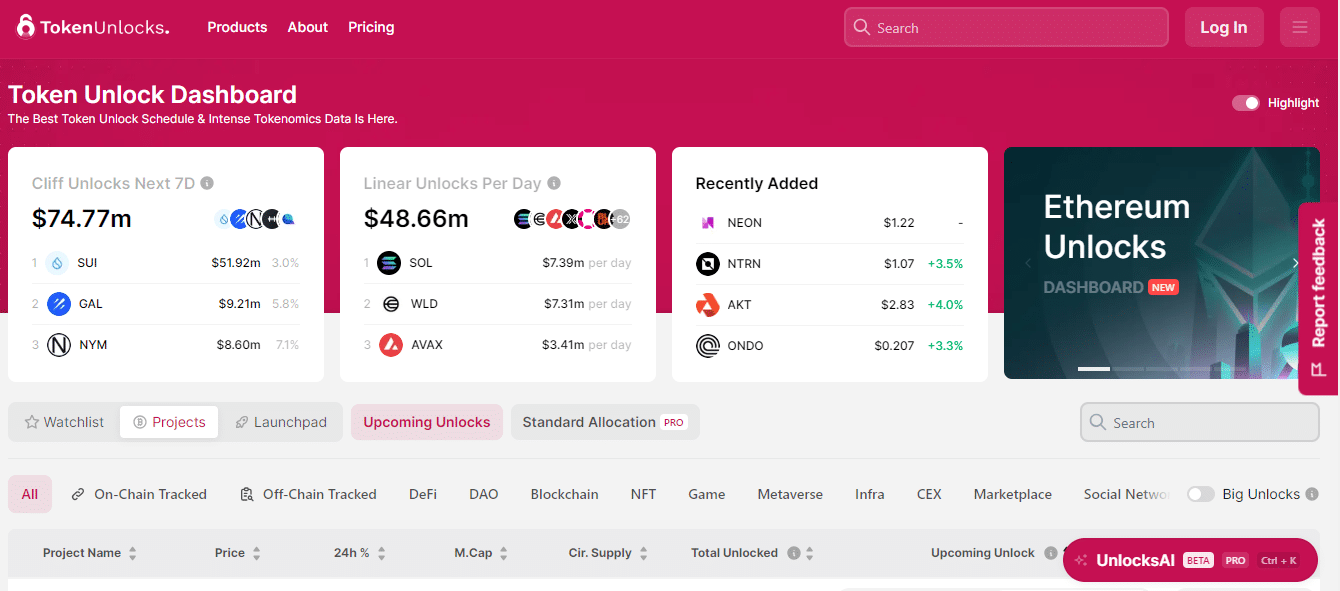This screenshot has height=591, width=1340.
Task: Enable the Big Unlocks toggle
Action: tap(1201, 494)
